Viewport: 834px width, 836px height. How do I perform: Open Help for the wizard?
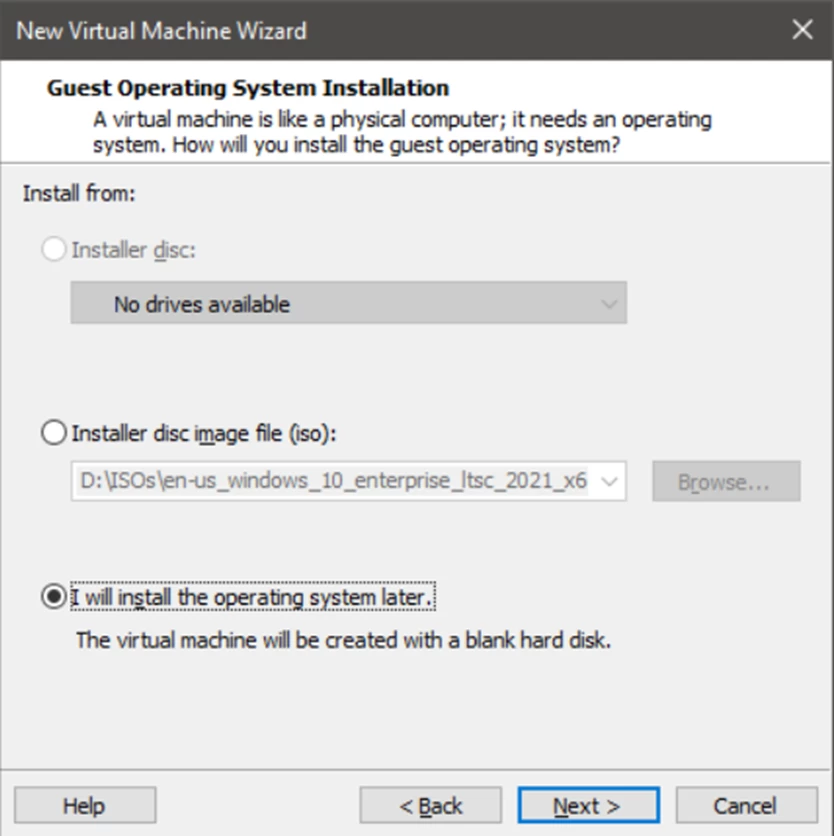tap(84, 806)
